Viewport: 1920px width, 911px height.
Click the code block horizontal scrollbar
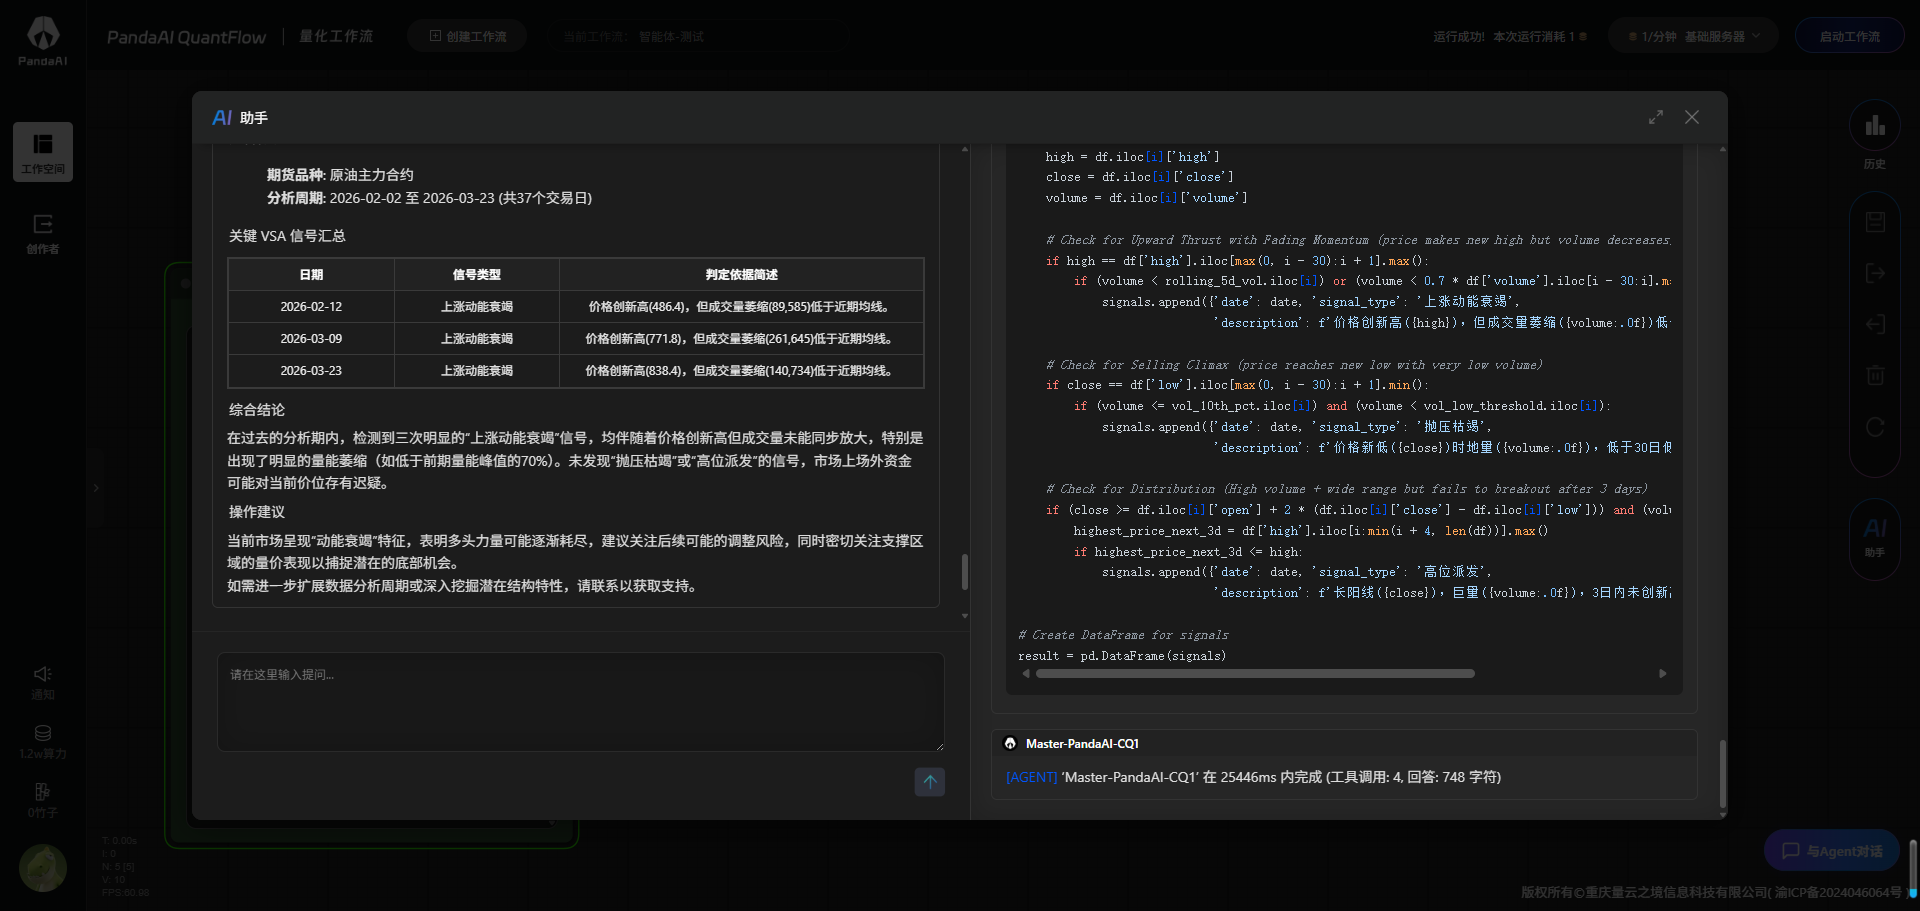tap(1255, 674)
